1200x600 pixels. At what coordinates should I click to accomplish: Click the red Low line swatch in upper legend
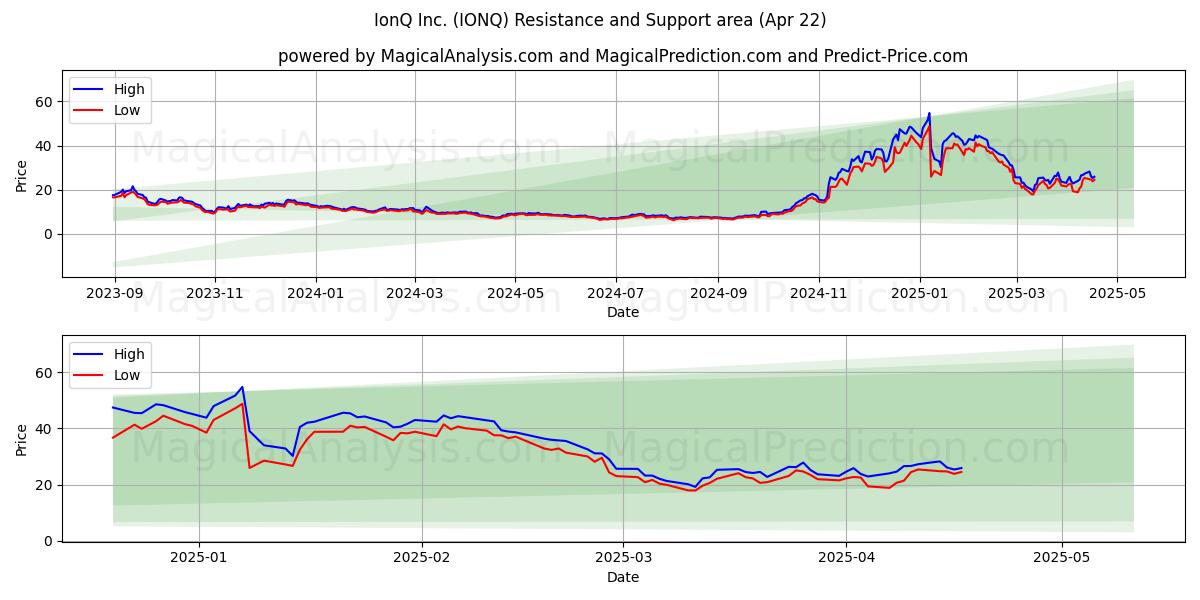(x=88, y=111)
